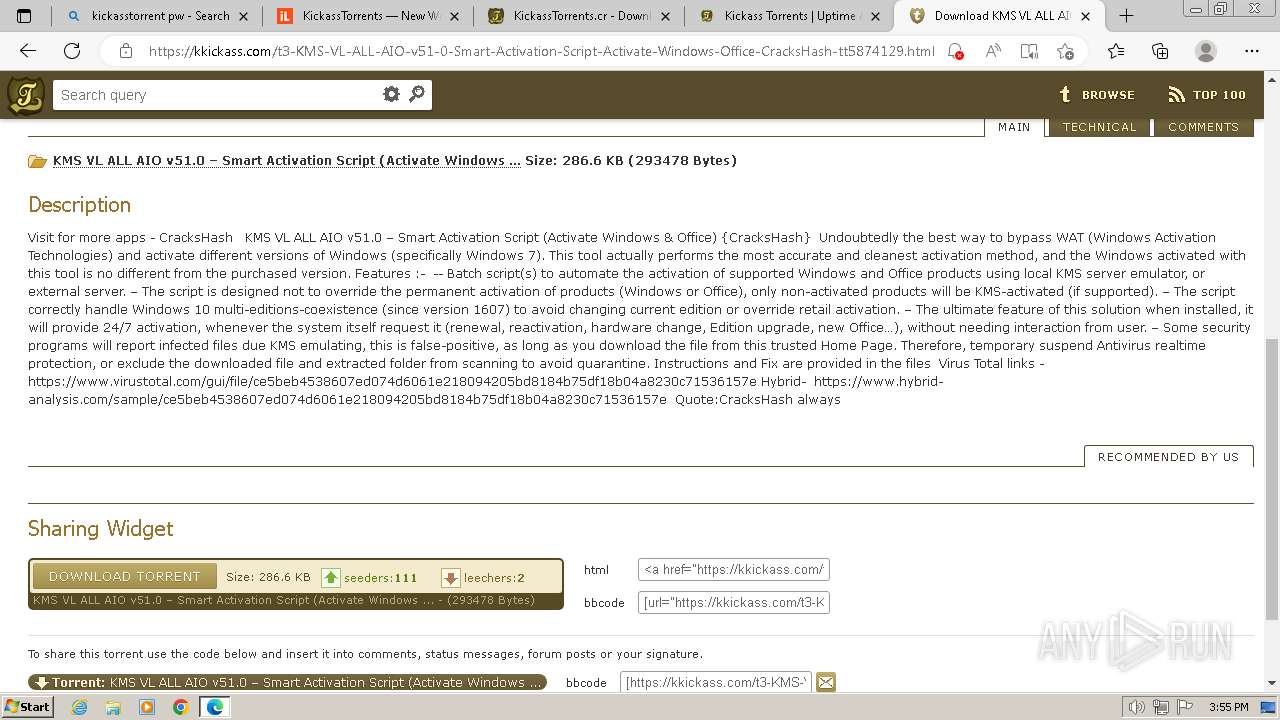Open the Windows Start menu
Viewport: 1280px width, 720px height.
(x=28, y=706)
